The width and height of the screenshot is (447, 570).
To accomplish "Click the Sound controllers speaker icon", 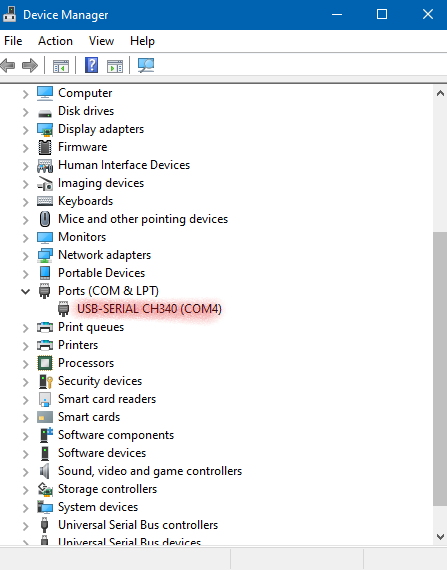I will click(x=44, y=471).
